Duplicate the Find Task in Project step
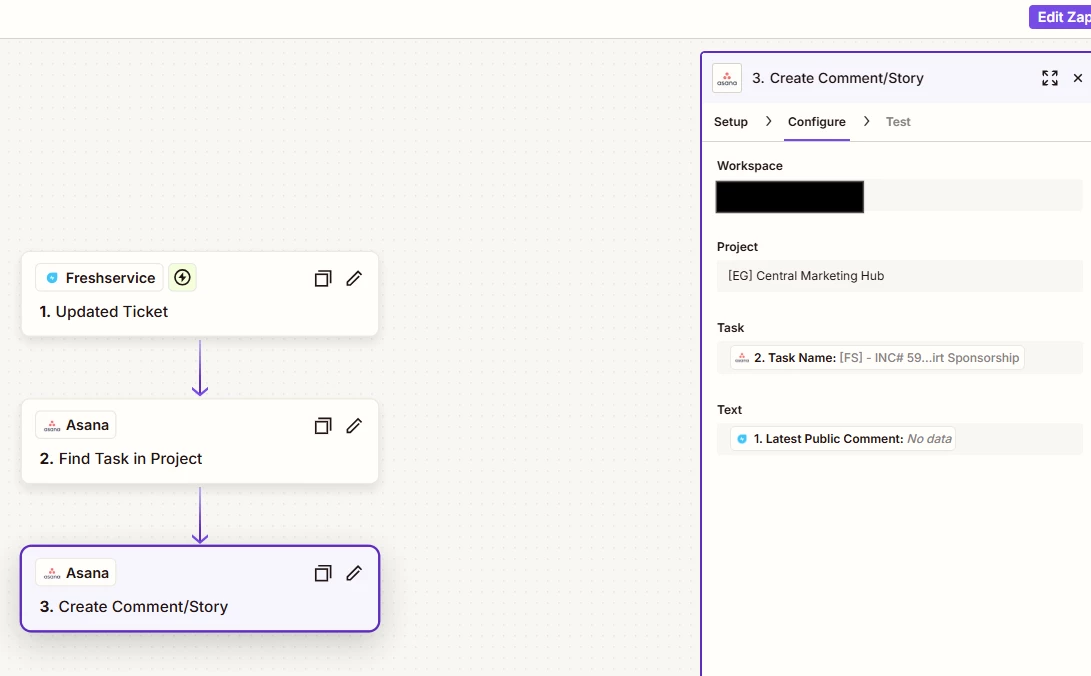 [323, 426]
